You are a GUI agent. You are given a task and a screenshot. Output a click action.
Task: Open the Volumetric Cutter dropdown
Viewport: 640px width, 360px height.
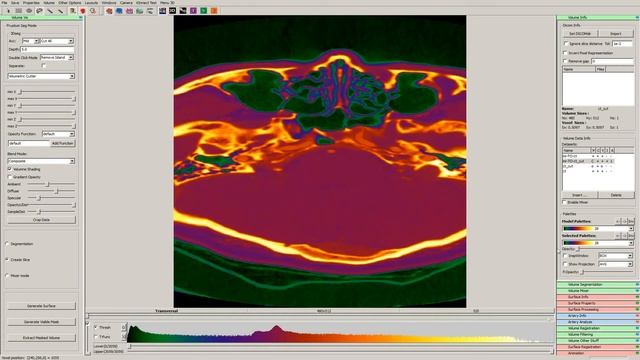pyautogui.click(x=41, y=76)
